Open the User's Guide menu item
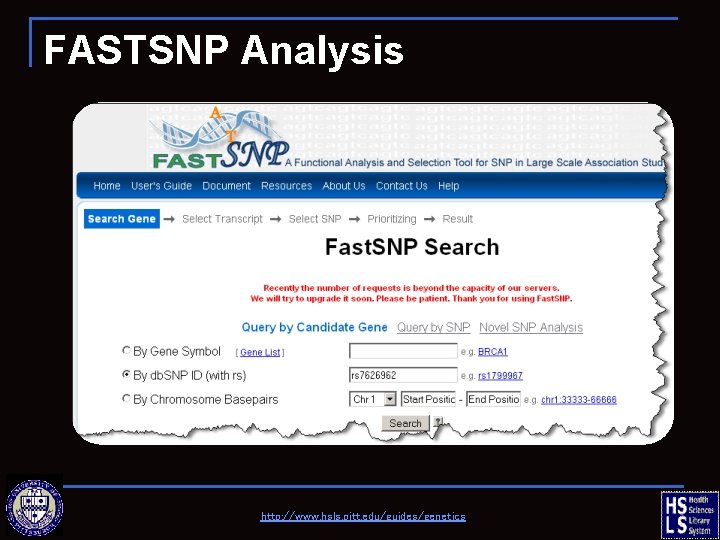The width and height of the screenshot is (720, 540). pos(161,186)
